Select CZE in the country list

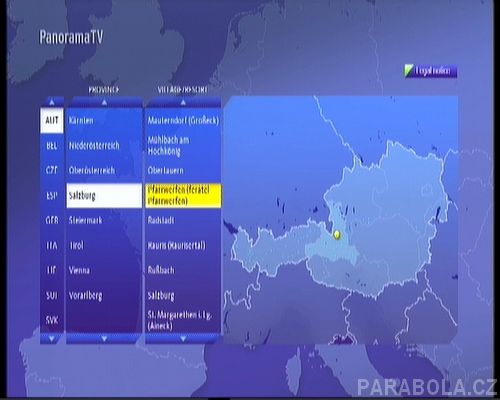(52, 170)
